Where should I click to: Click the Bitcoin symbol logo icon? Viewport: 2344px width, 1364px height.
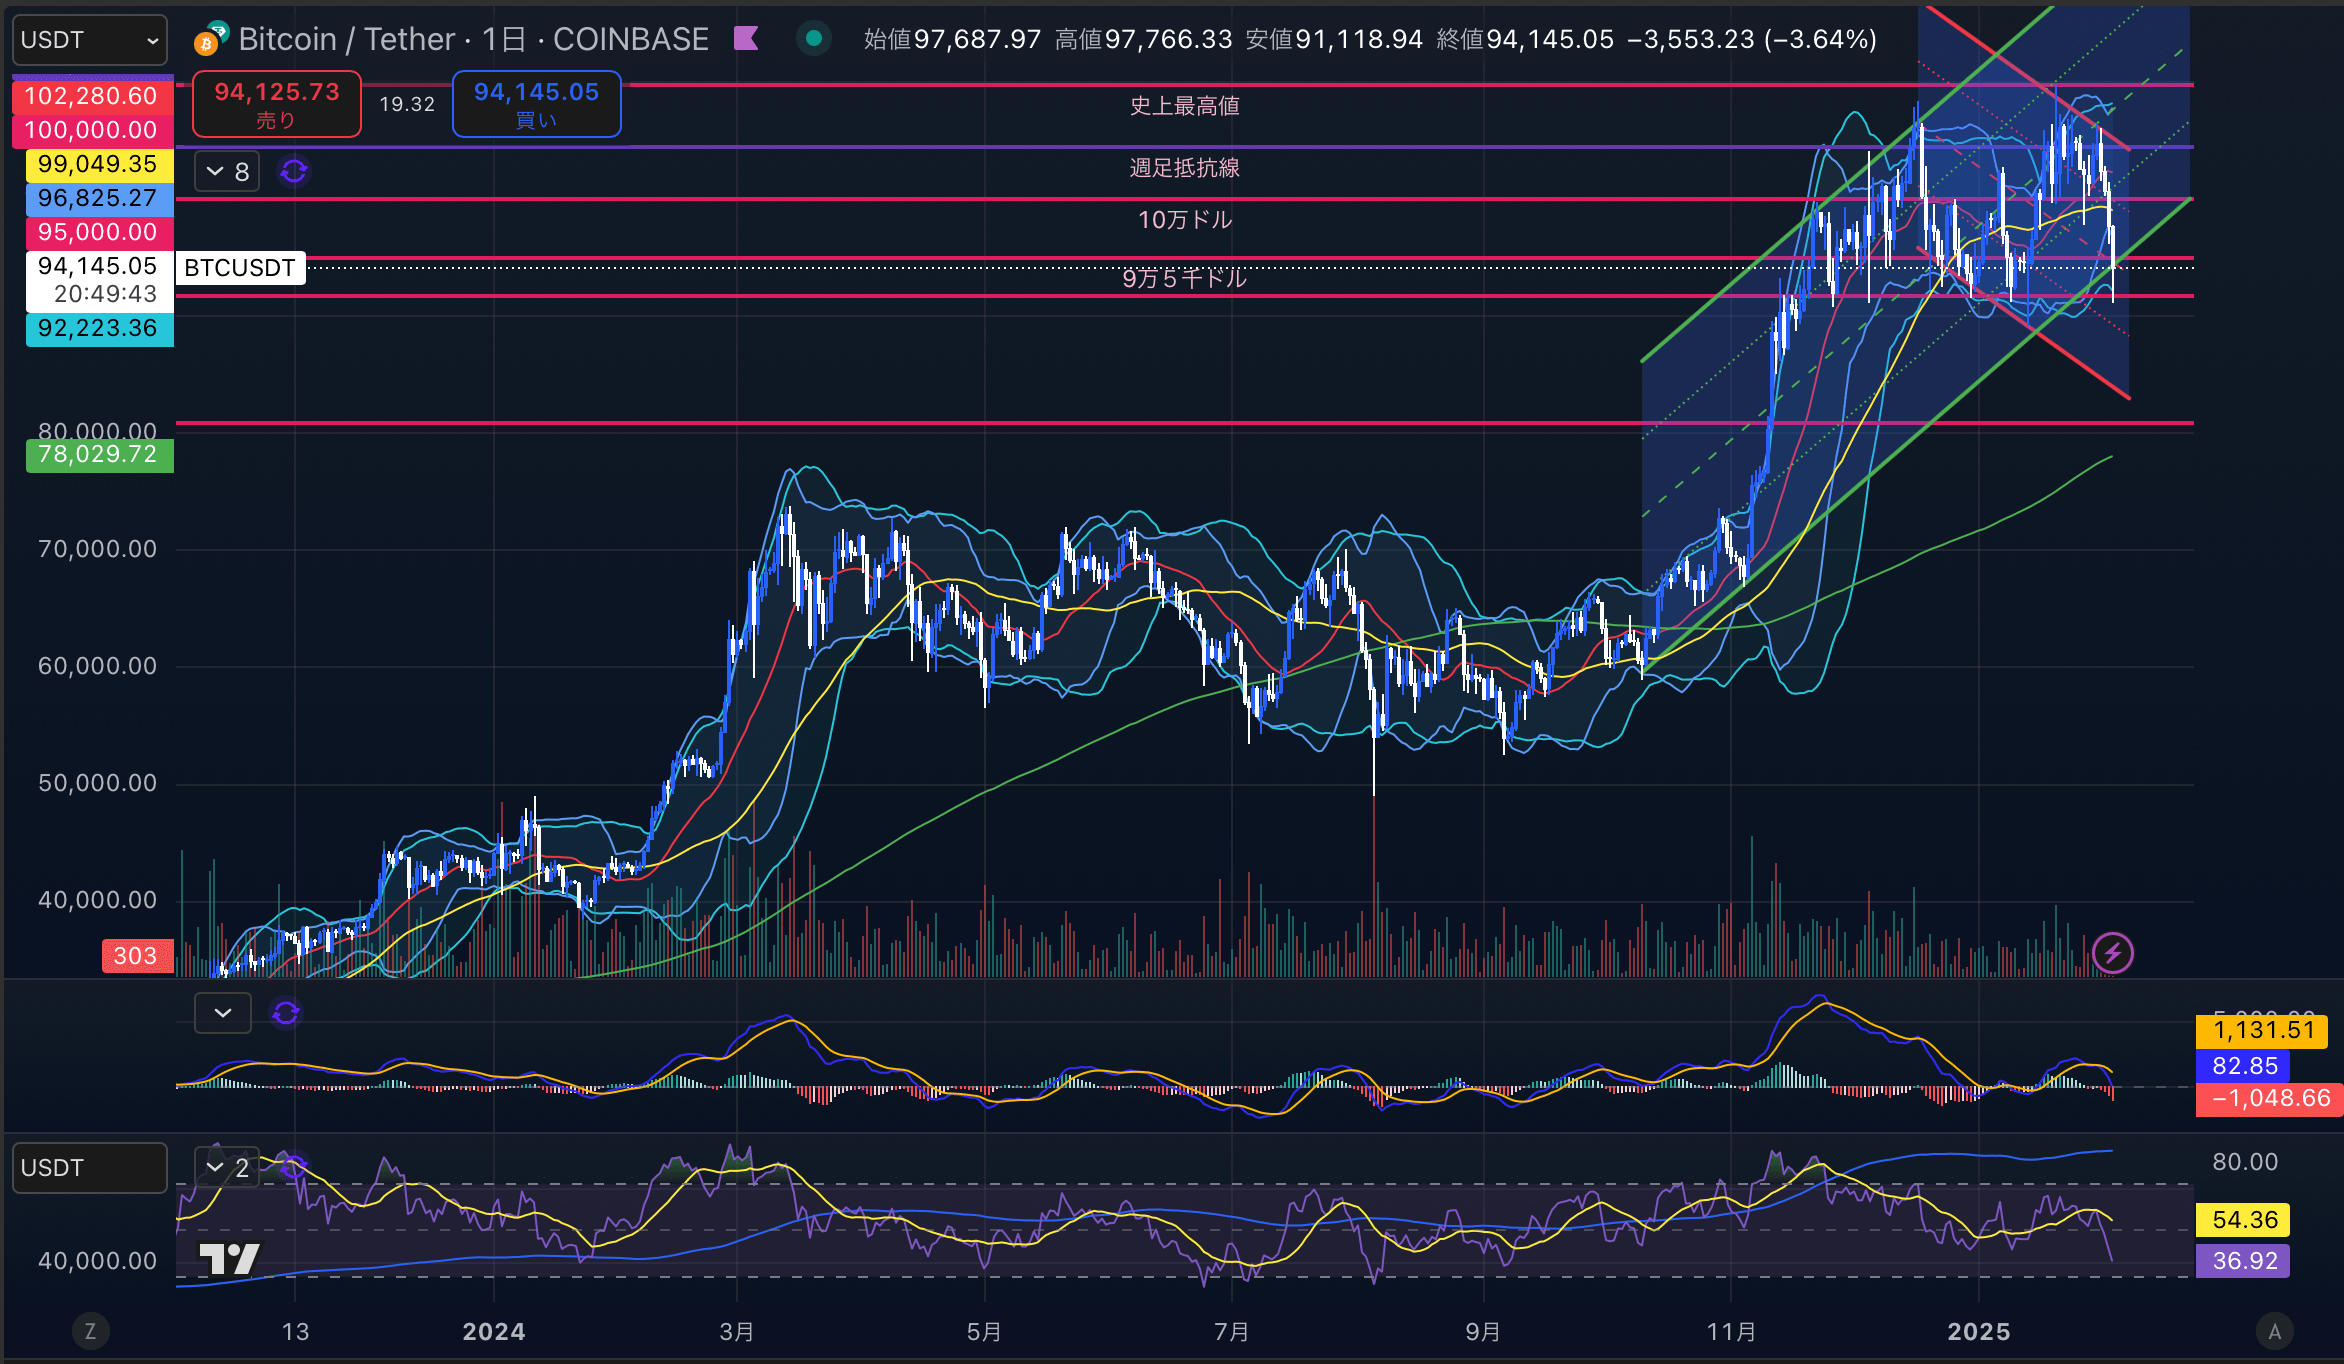tap(210, 39)
